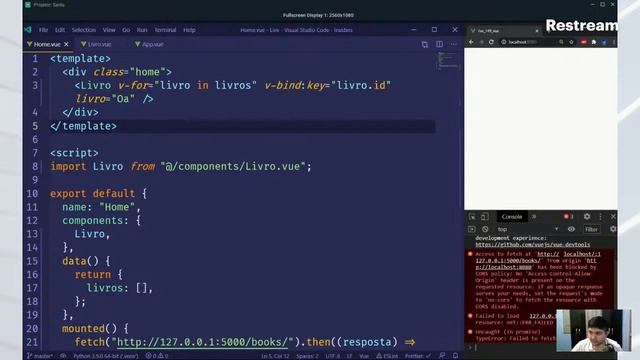Close the Home.vue editor tab
Image resolution: width=640 pixels, height=360 pixels.
point(66,44)
